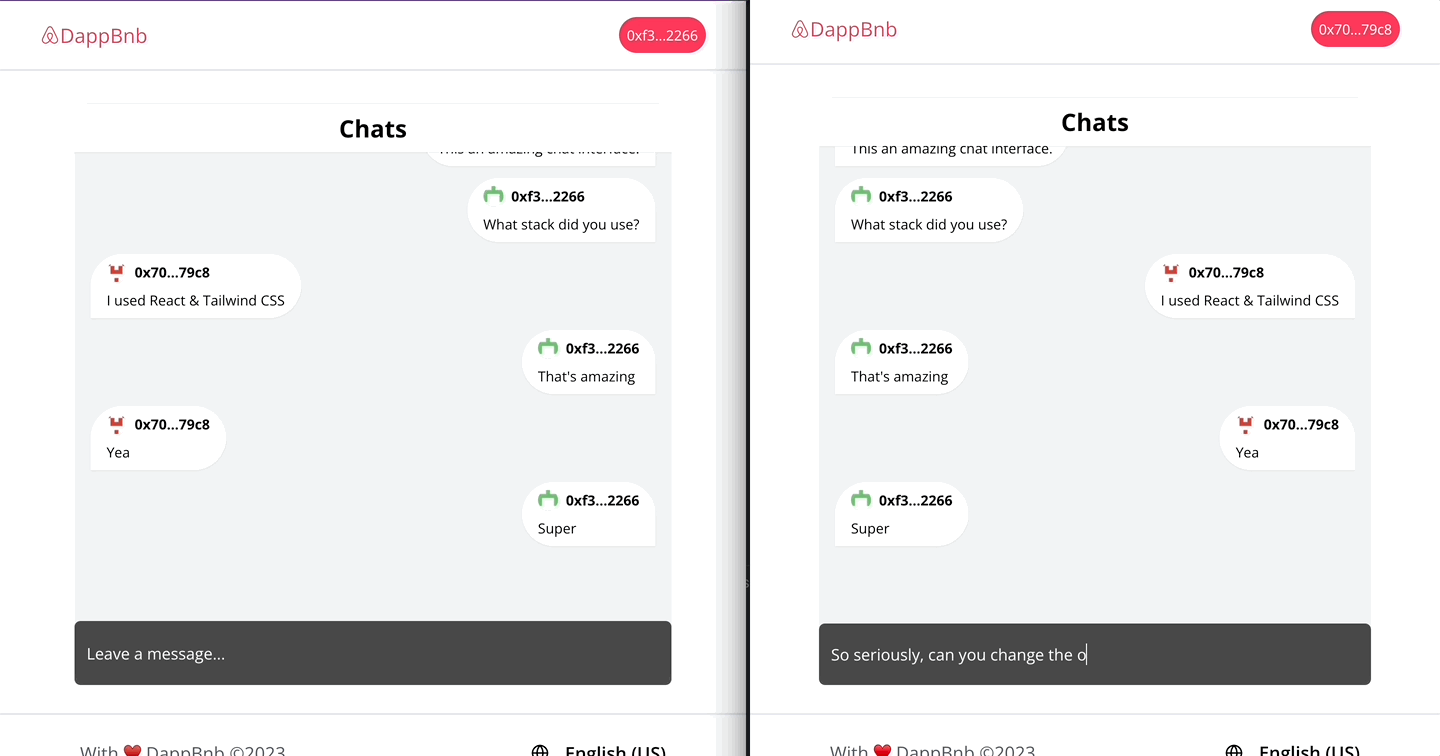Viewport: 1440px width, 756px height.
Task: Click red avatar on right pane's 'Yea' message
Action: click(x=1246, y=424)
